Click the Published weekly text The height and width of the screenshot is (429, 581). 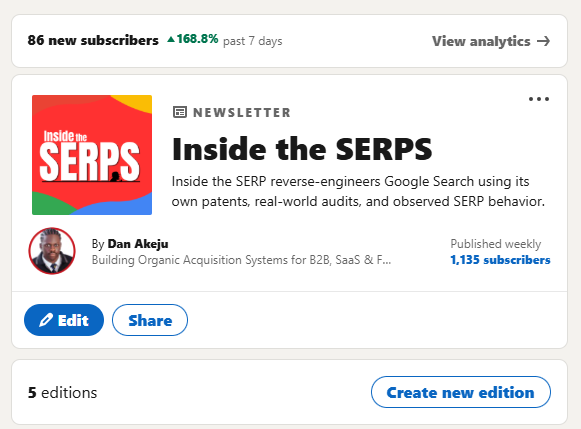pyautogui.click(x=496, y=244)
